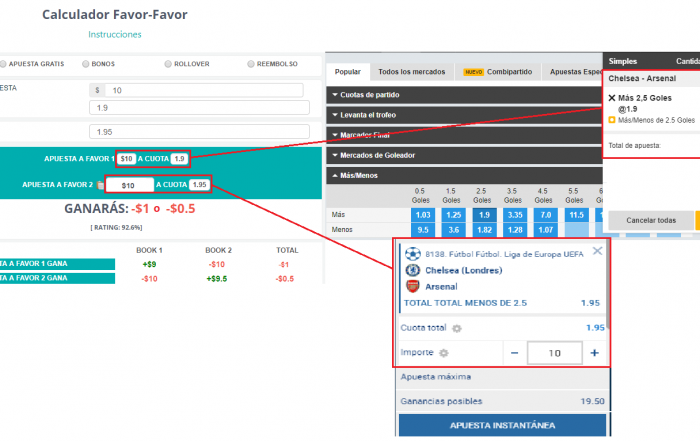Switch to the Popular tab
700x441 pixels.
[x=348, y=72]
